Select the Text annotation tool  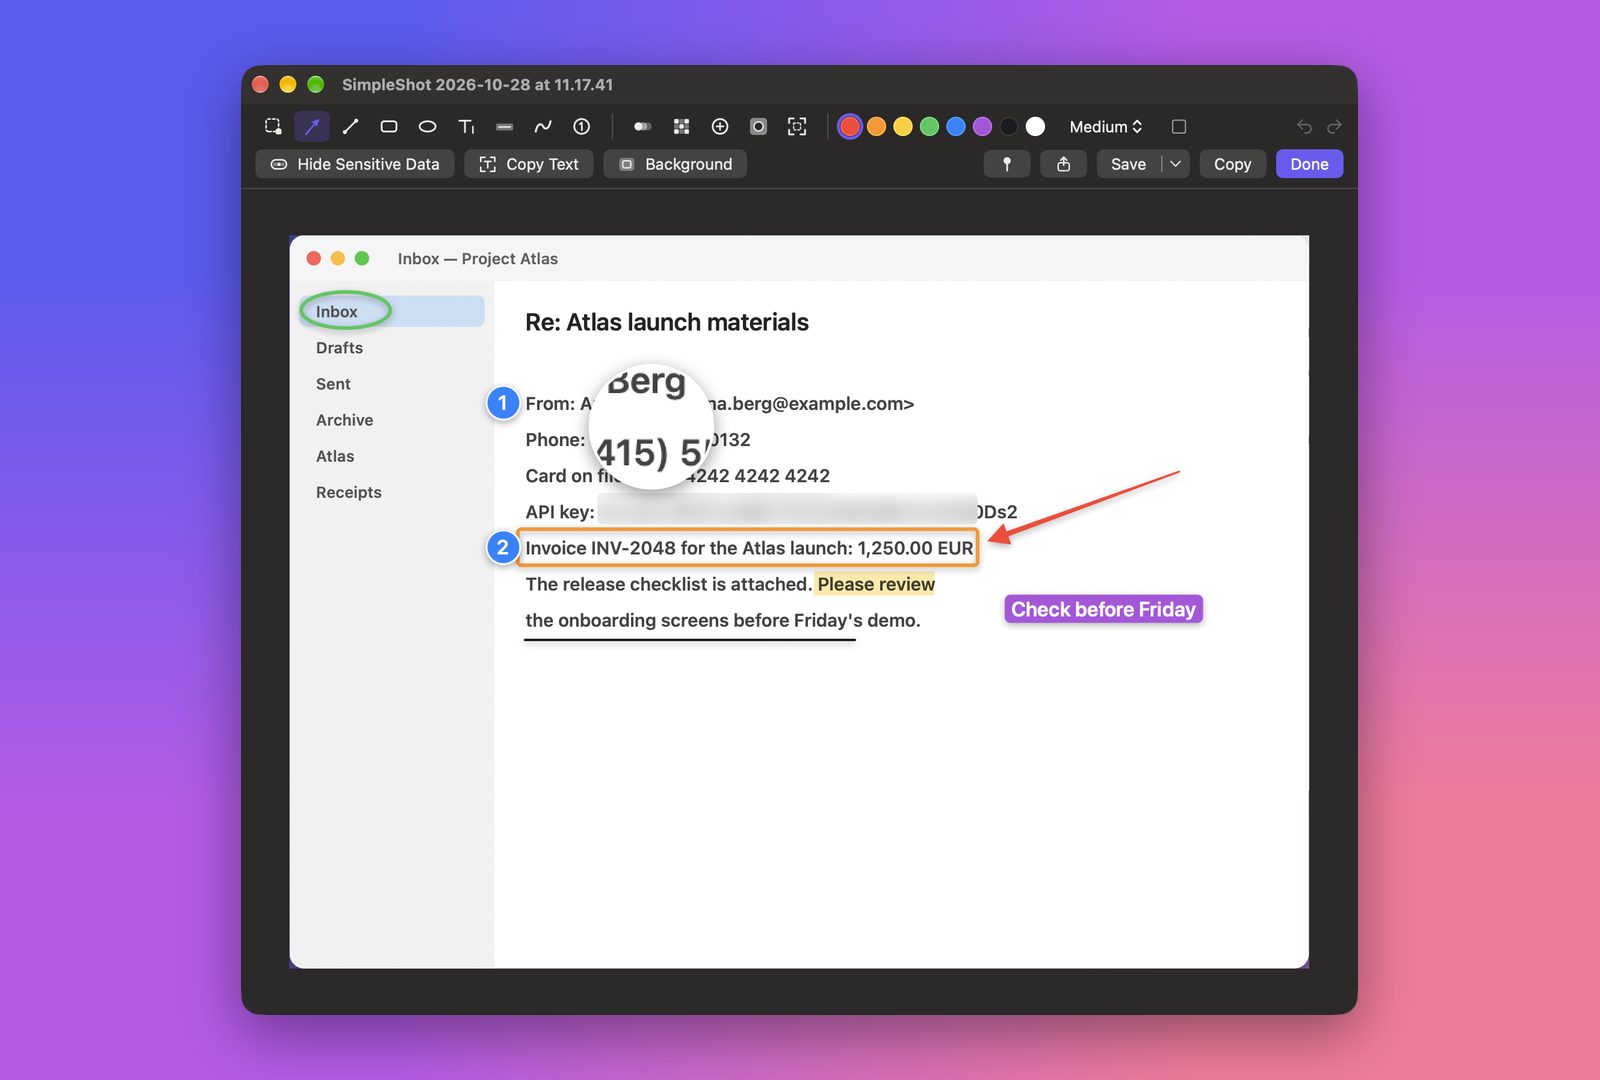click(466, 126)
